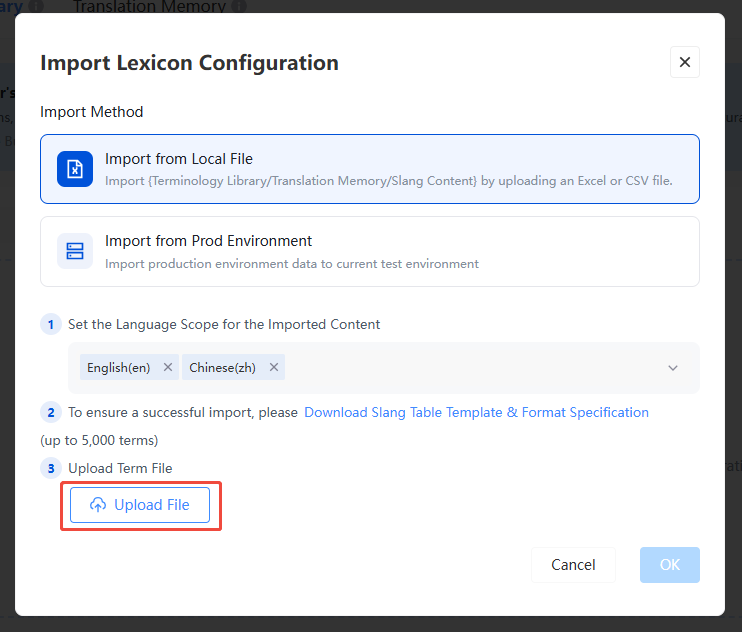The width and height of the screenshot is (742, 632).
Task: Cancel the import dialog
Action: click(573, 564)
